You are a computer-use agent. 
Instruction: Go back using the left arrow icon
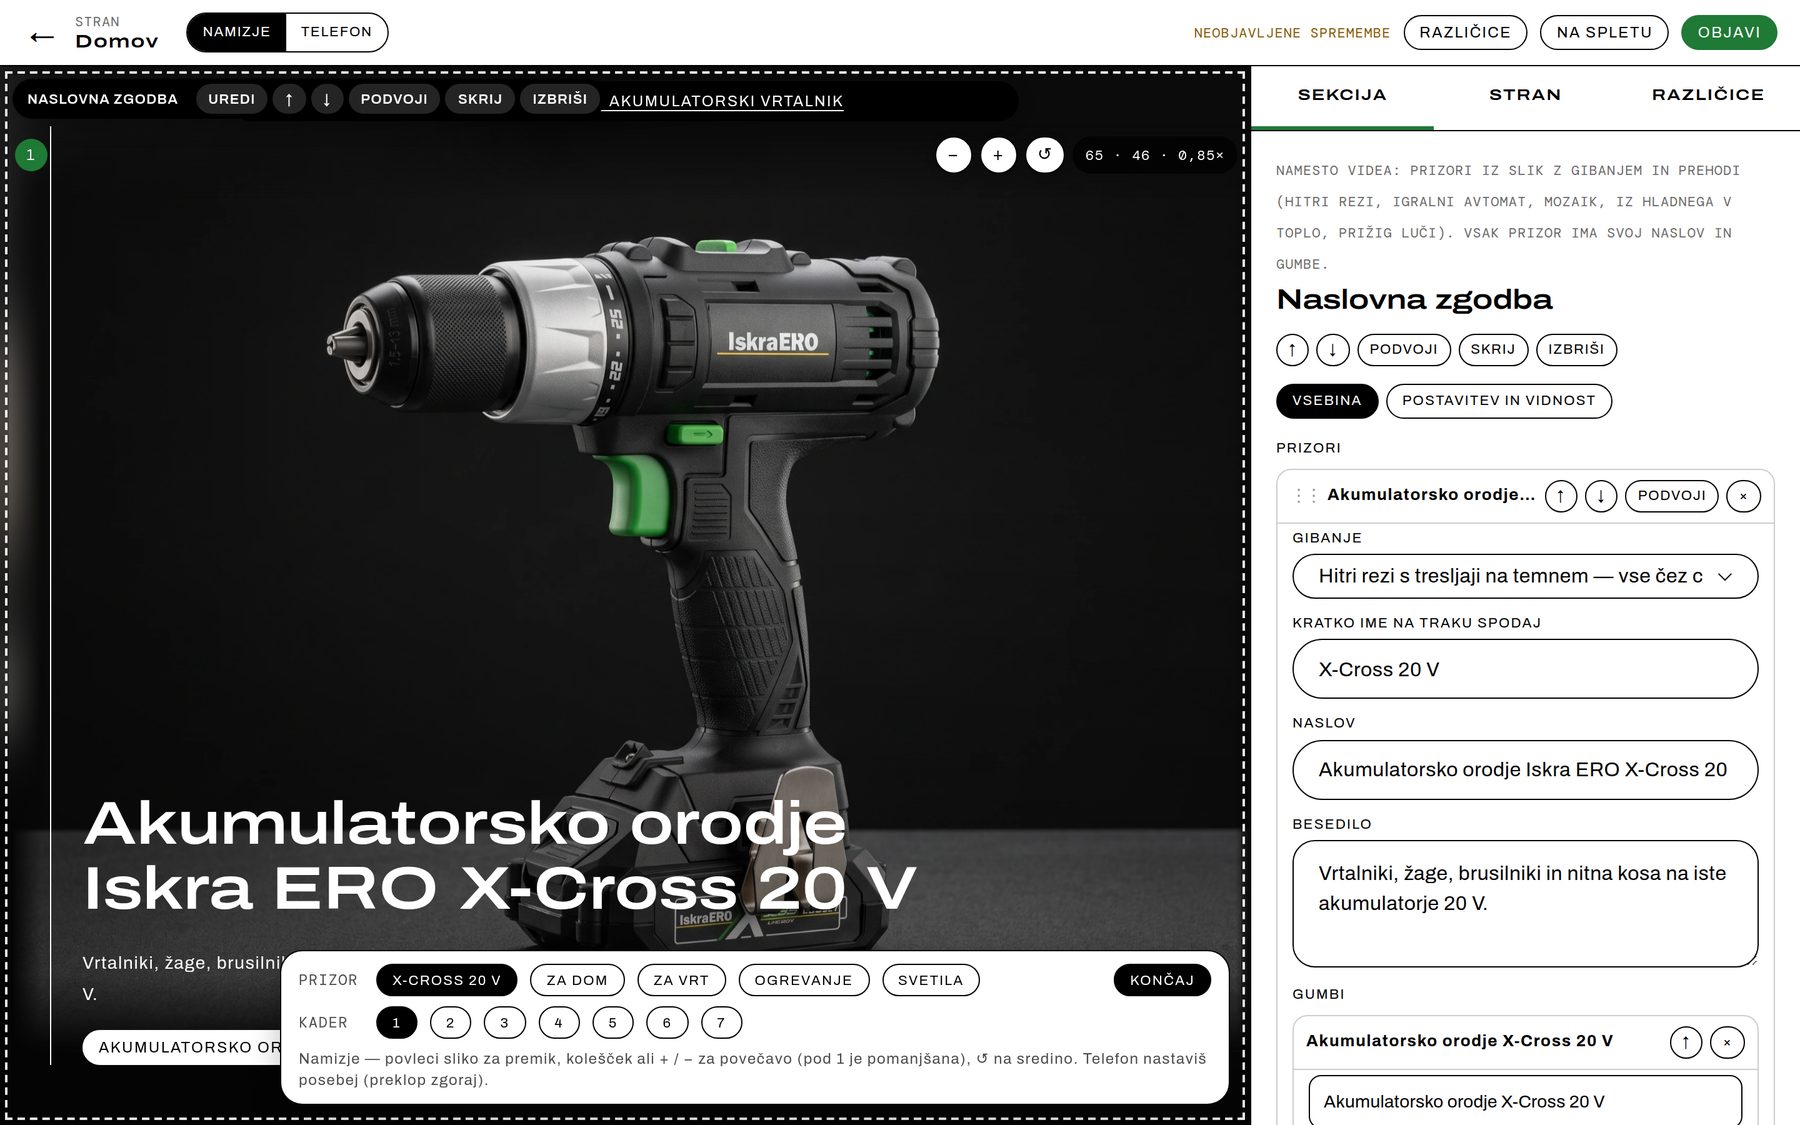click(x=42, y=38)
